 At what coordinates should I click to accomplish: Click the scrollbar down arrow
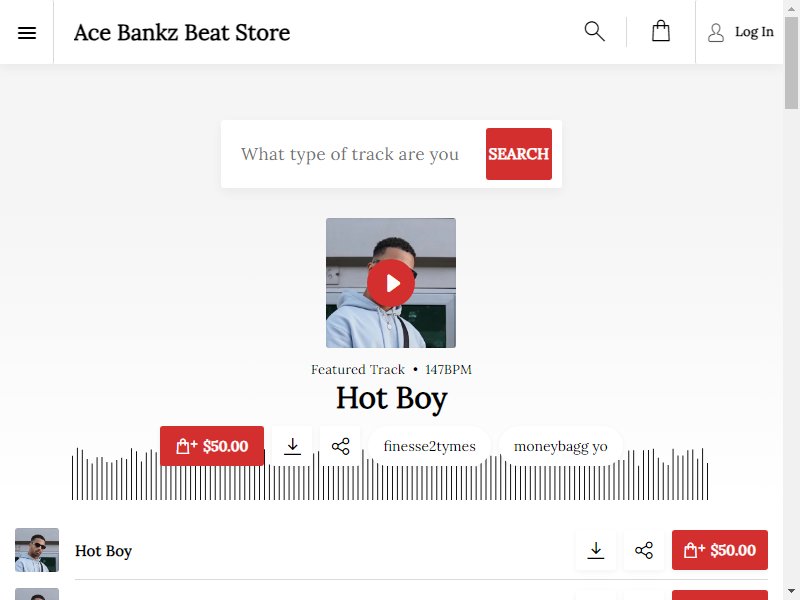coord(791,594)
